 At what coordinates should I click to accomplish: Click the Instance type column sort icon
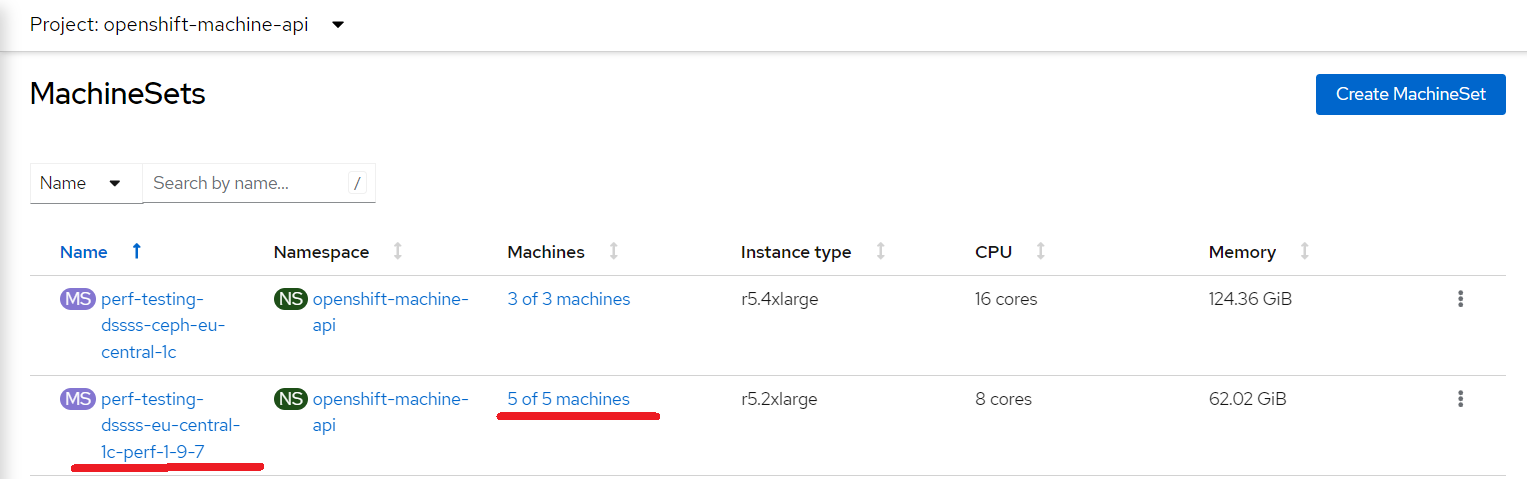click(x=881, y=252)
